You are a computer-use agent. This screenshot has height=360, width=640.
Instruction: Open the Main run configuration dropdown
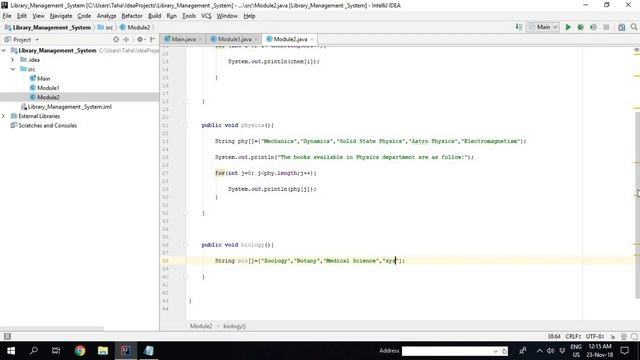(543, 27)
